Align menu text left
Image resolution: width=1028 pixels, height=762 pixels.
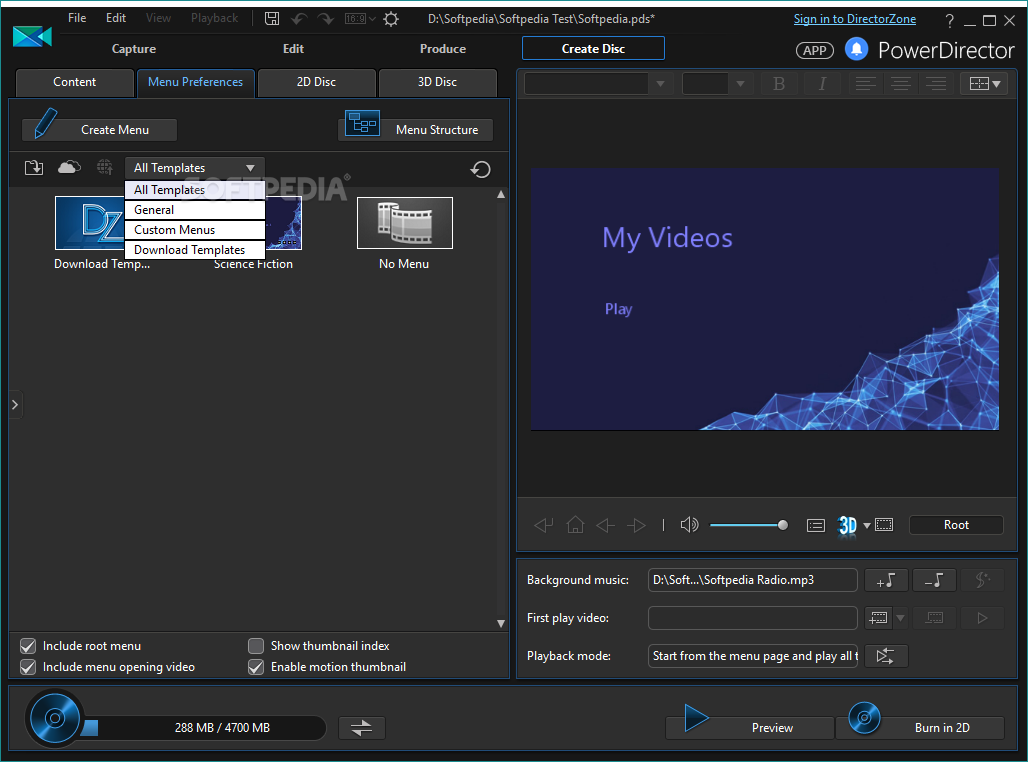tap(865, 83)
